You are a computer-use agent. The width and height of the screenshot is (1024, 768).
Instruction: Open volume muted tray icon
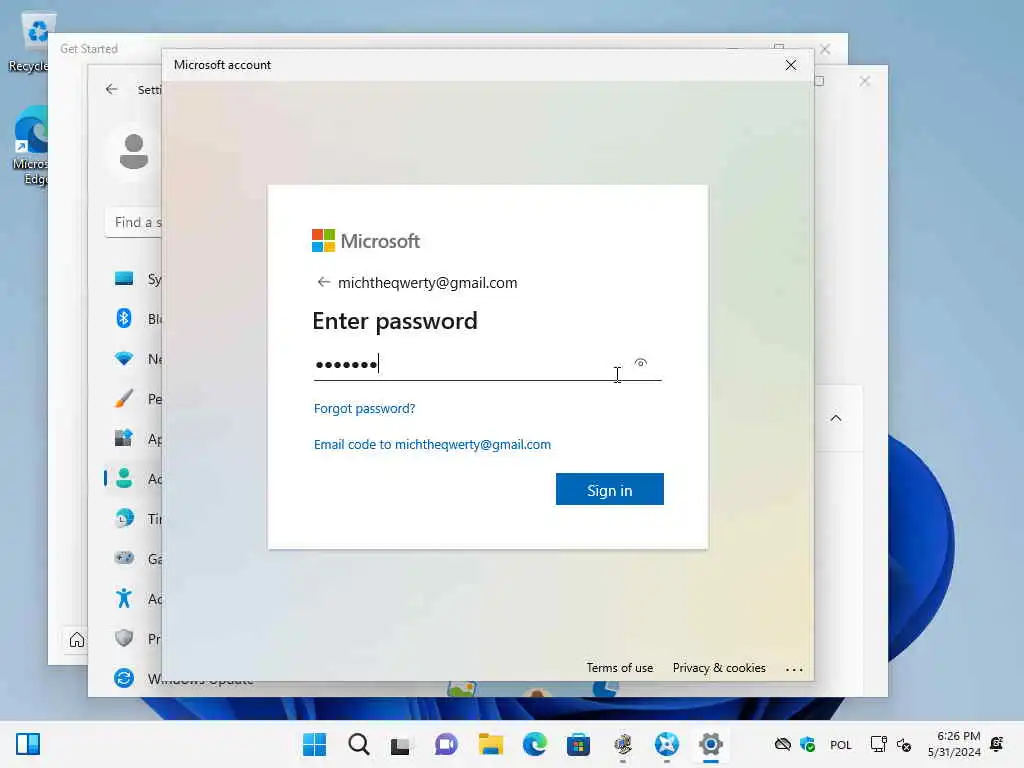pos(904,744)
